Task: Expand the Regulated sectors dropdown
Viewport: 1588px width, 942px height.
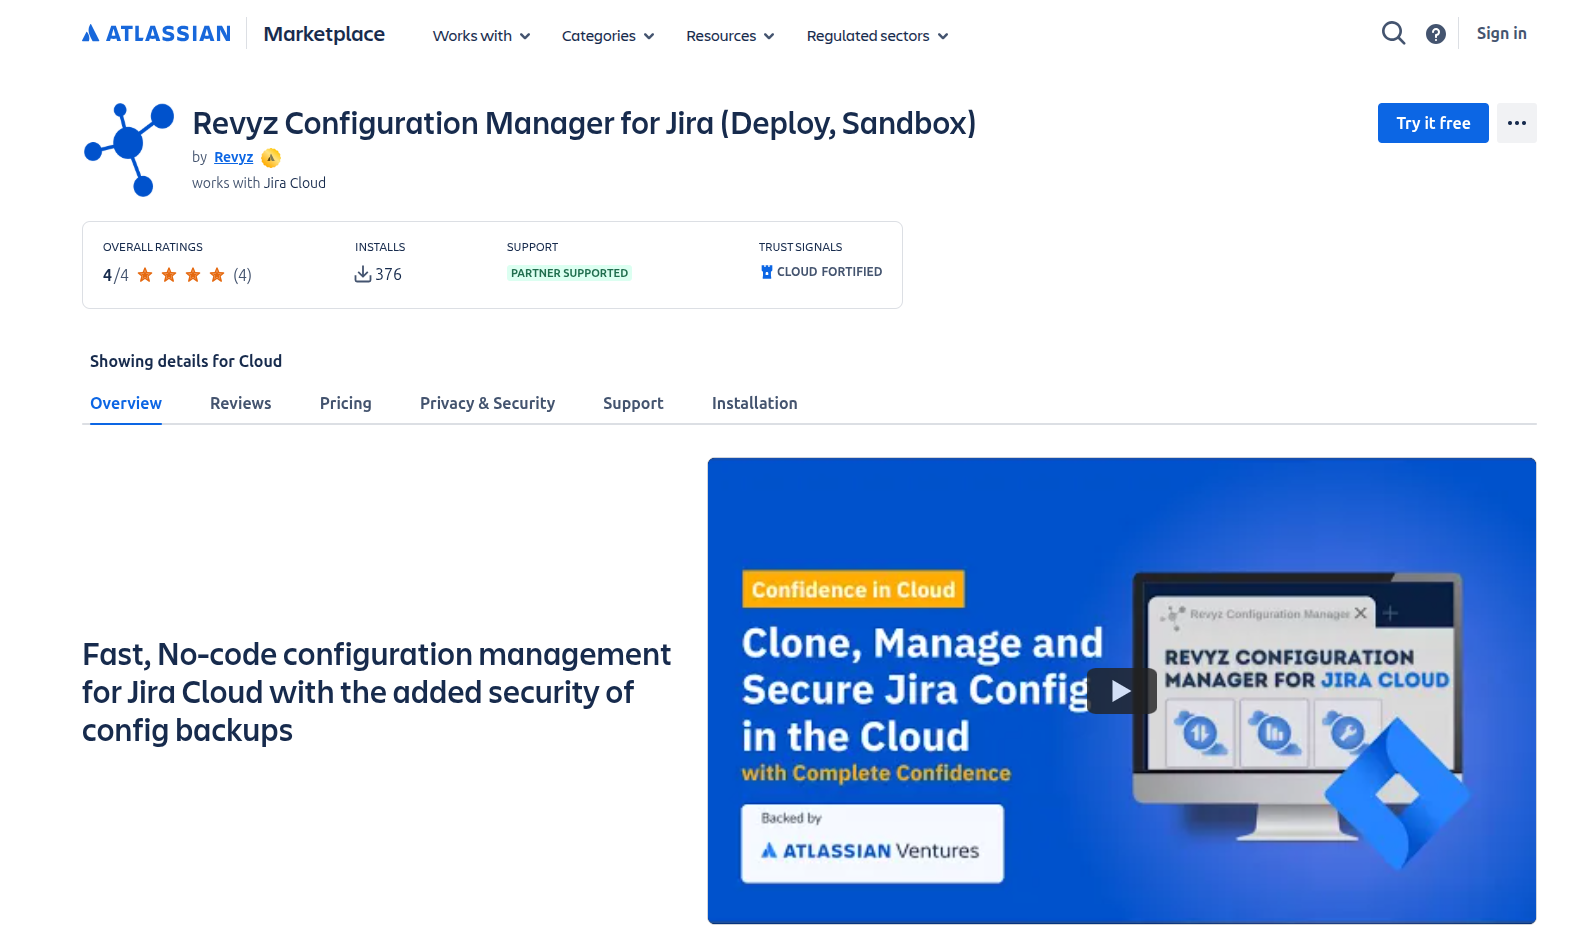Action: tap(877, 36)
